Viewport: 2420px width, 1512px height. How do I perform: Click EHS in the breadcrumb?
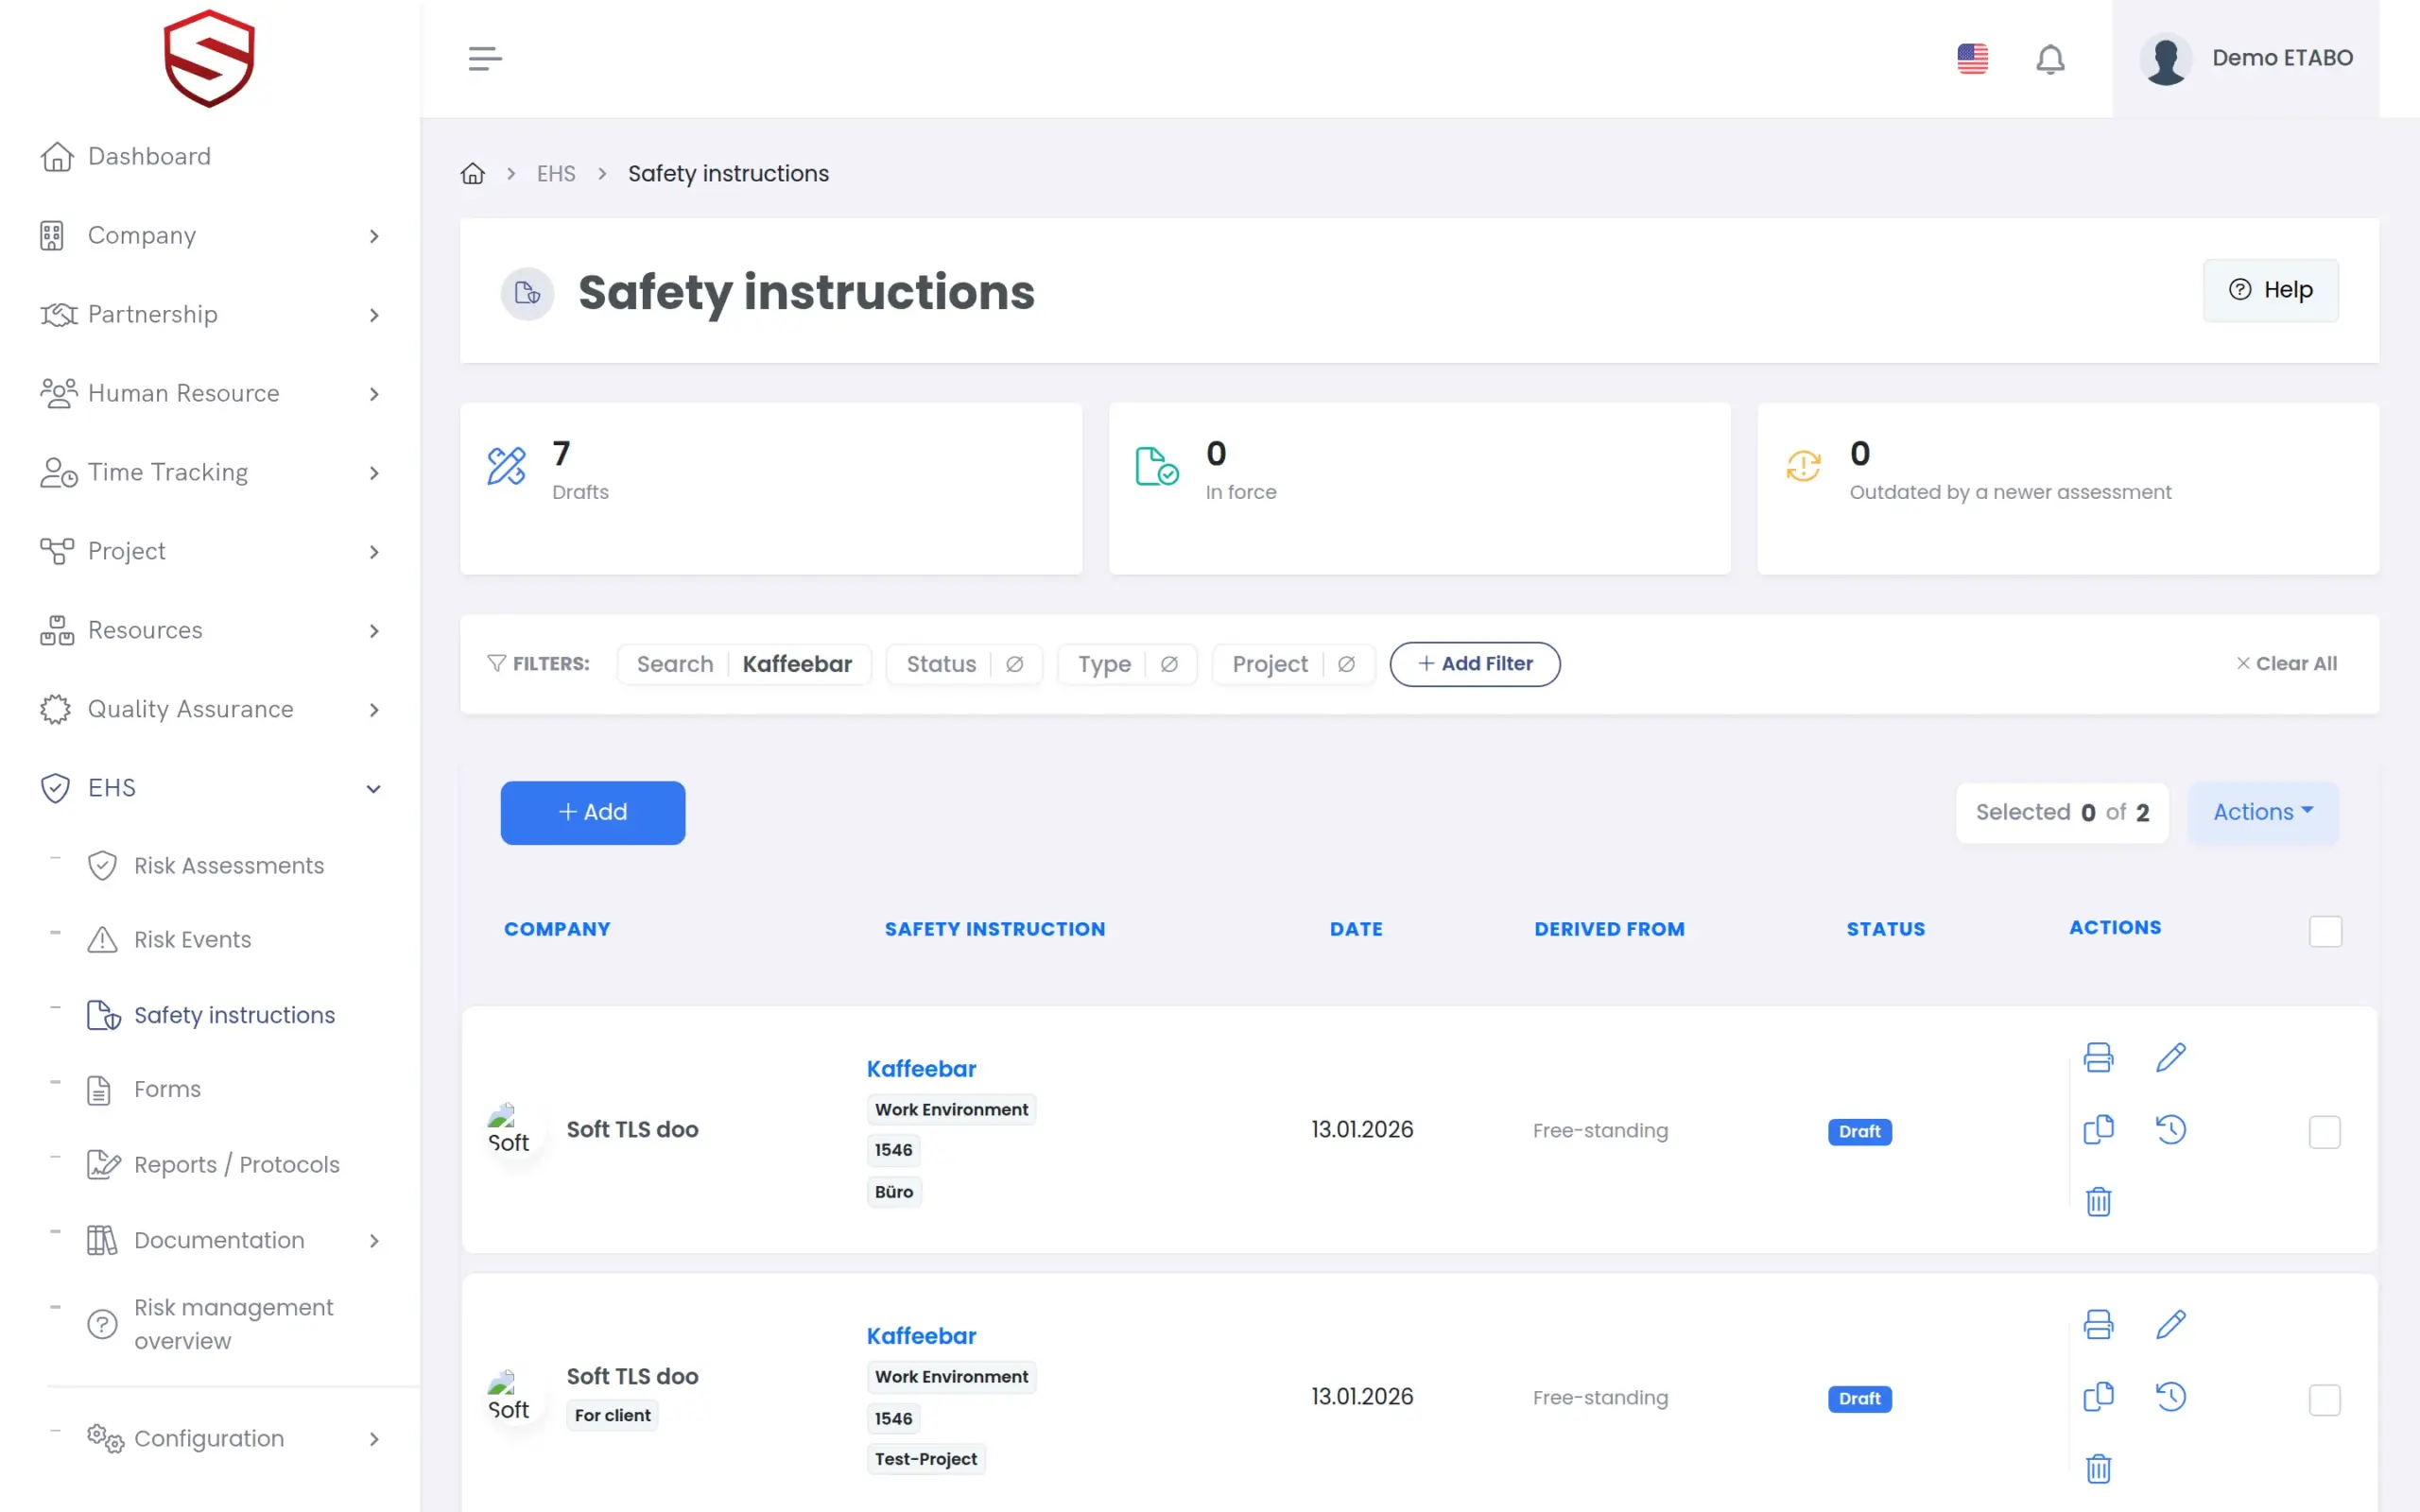[x=556, y=174]
